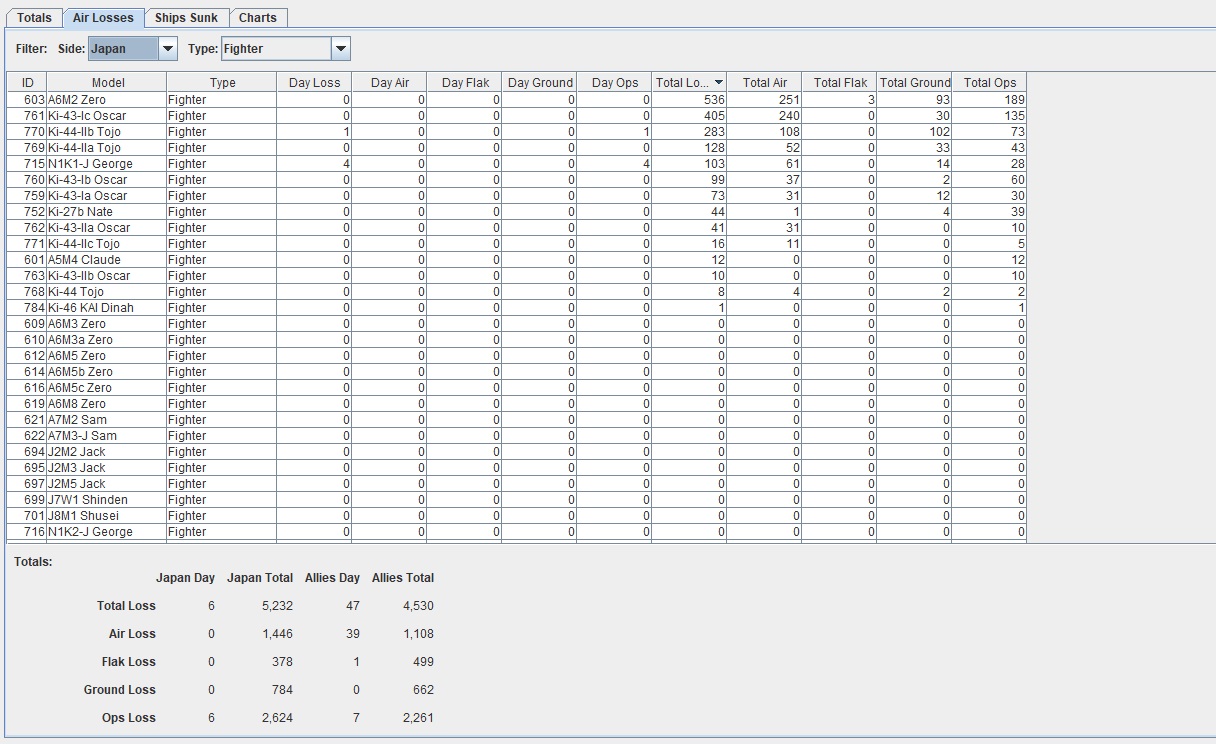Click the Total Air value 251 cell
Screen dimensions: 1216x744
pyautogui.click(x=764, y=100)
